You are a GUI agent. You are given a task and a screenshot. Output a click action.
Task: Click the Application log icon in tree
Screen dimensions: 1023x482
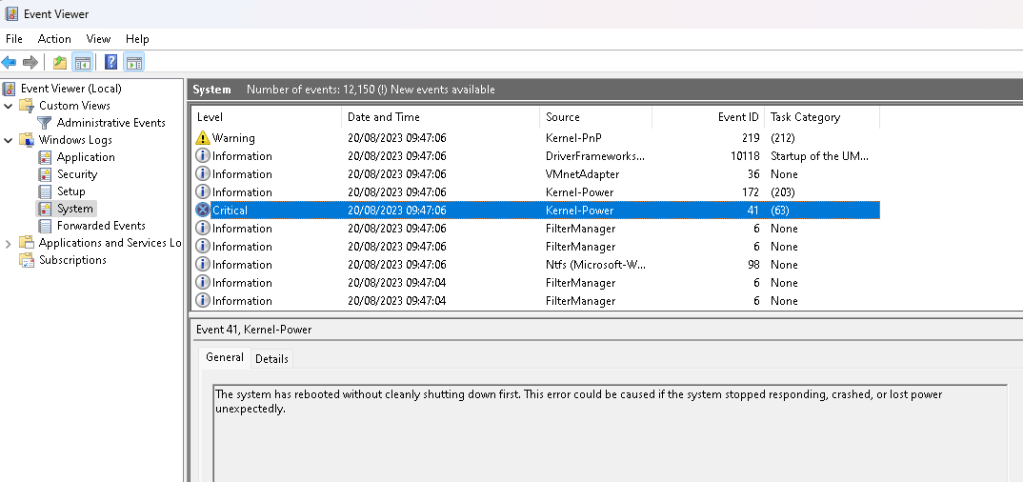[45, 157]
